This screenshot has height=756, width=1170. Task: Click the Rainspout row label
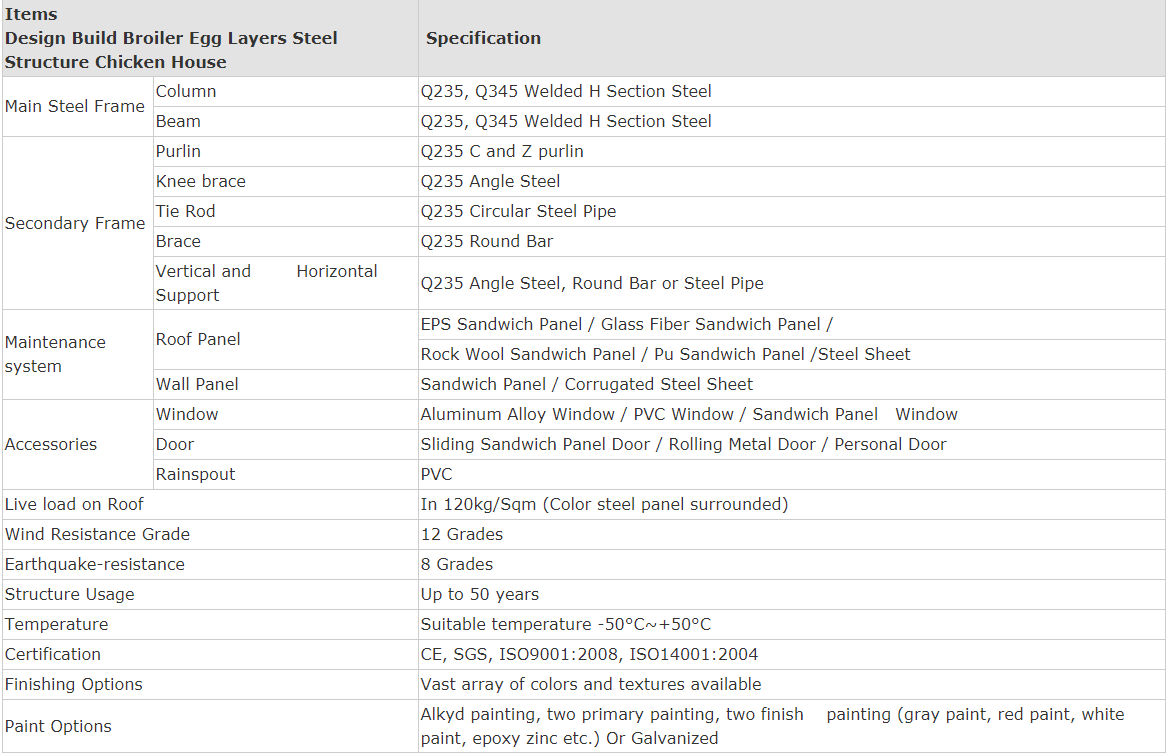click(195, 474)
